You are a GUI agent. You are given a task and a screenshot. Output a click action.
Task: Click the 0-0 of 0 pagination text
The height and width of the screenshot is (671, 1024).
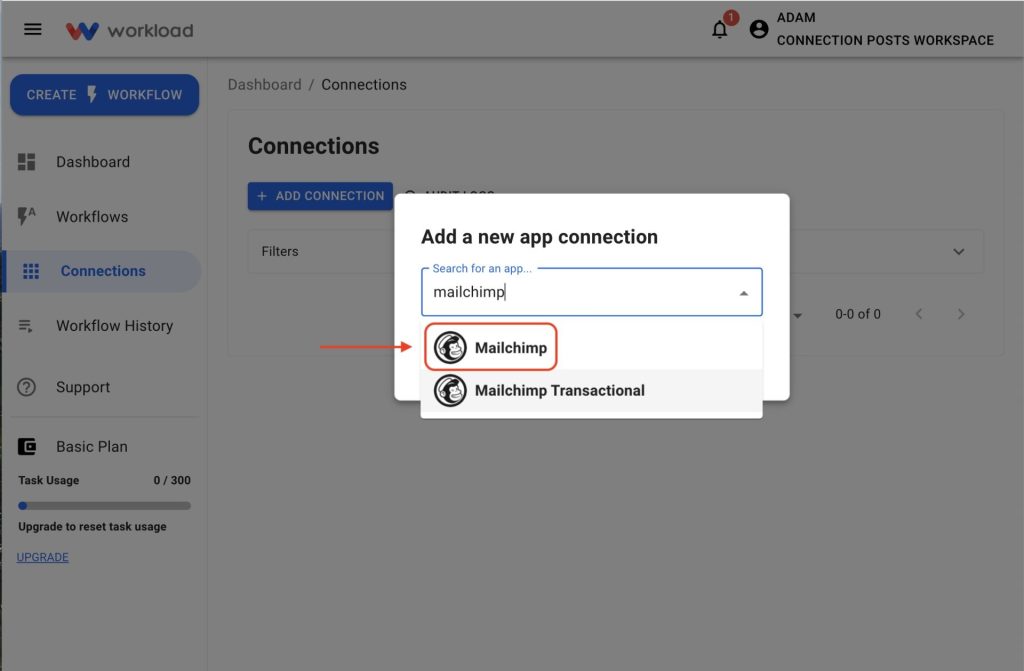[857, 314]
